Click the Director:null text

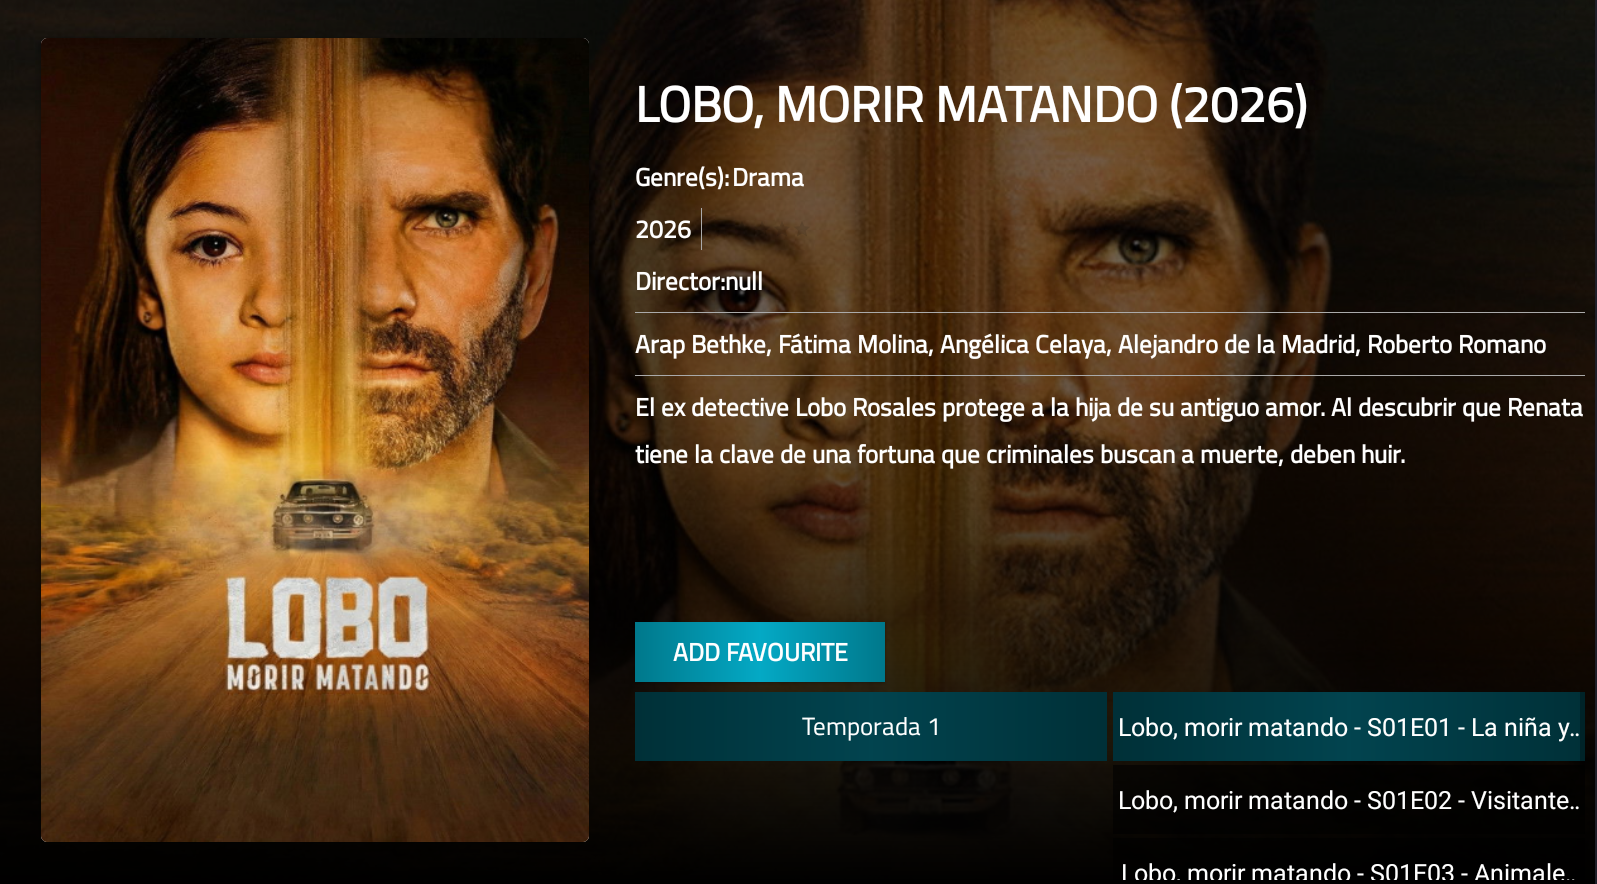[x=699, y=282]
